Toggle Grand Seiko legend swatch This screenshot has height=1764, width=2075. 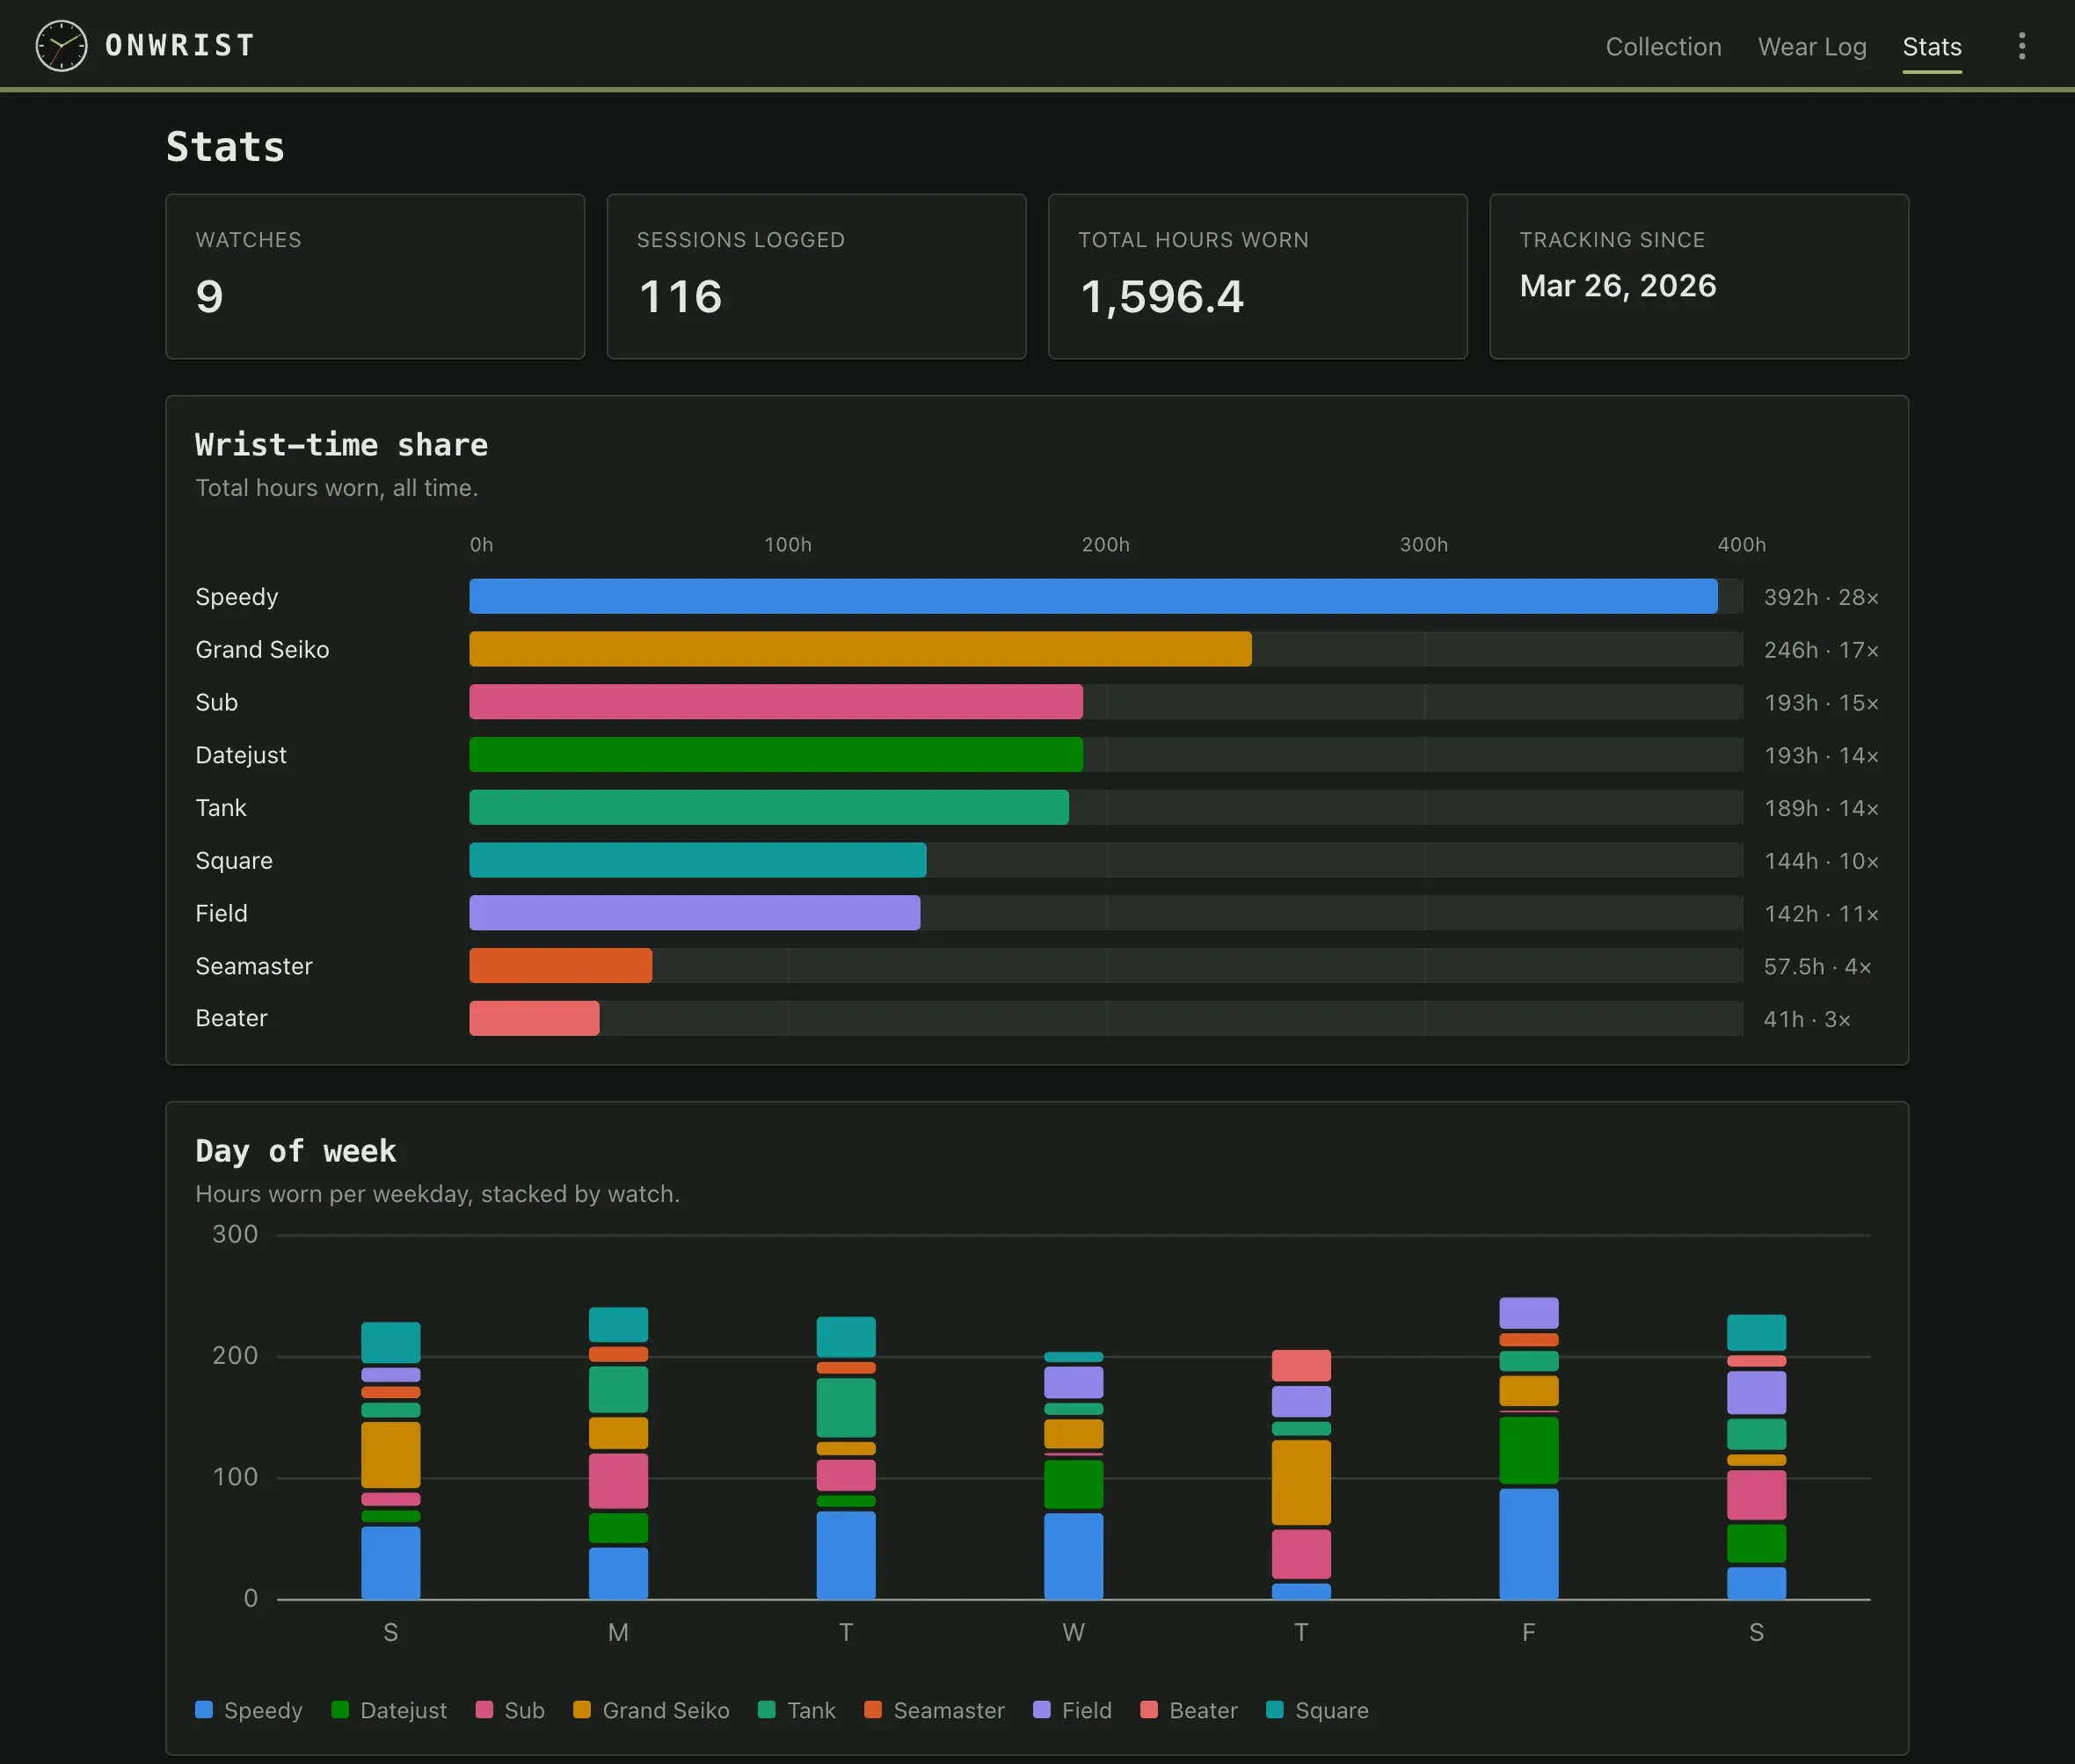pos(582,1709)
